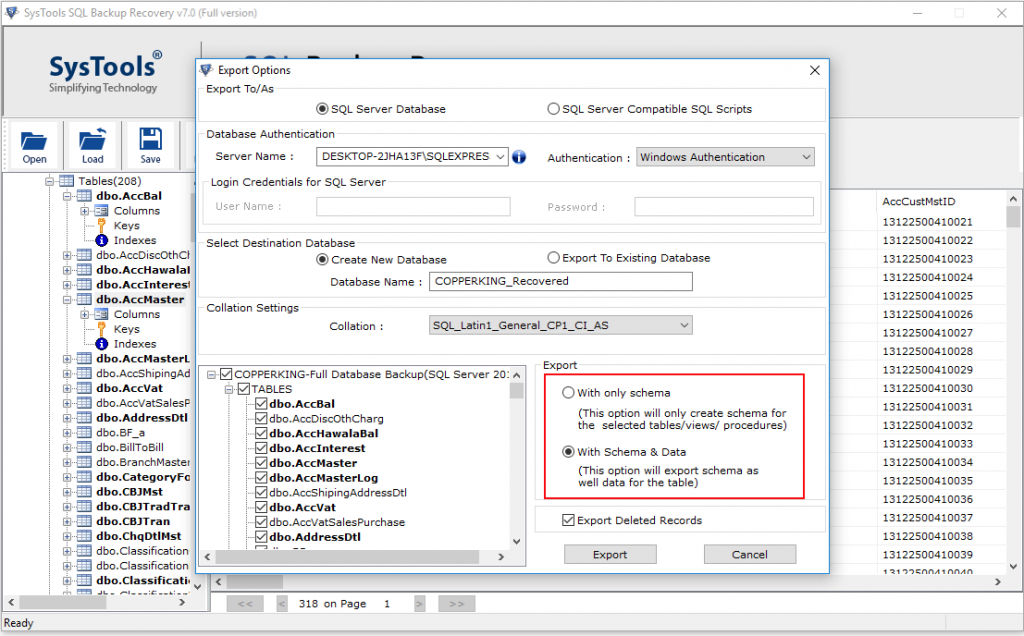
Task: Uncheck Export Deleted Records checkbox
Action: click(568, 520)
